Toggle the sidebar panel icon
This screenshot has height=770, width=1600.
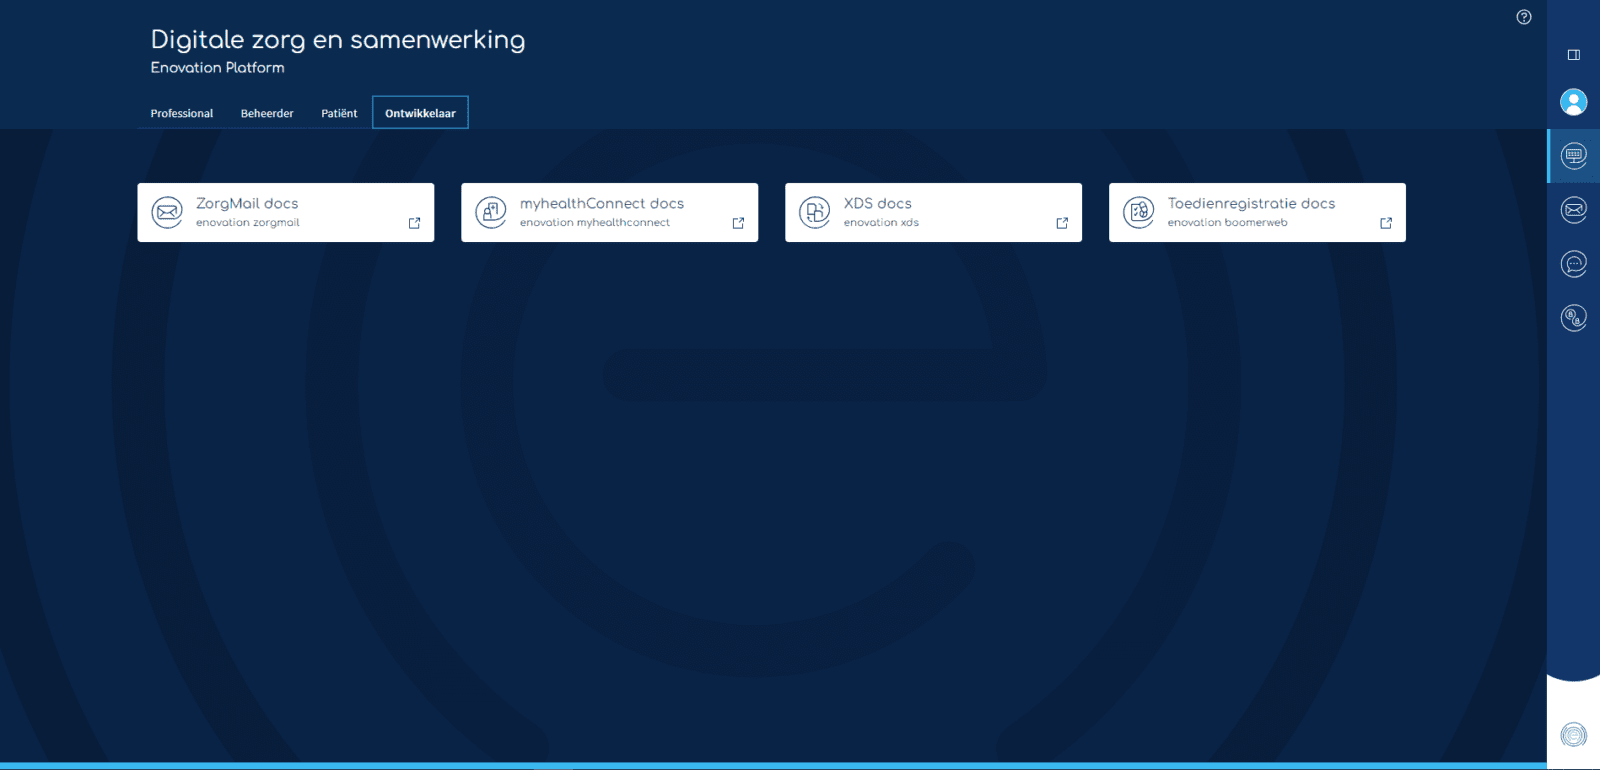(x=1574, y=55)
